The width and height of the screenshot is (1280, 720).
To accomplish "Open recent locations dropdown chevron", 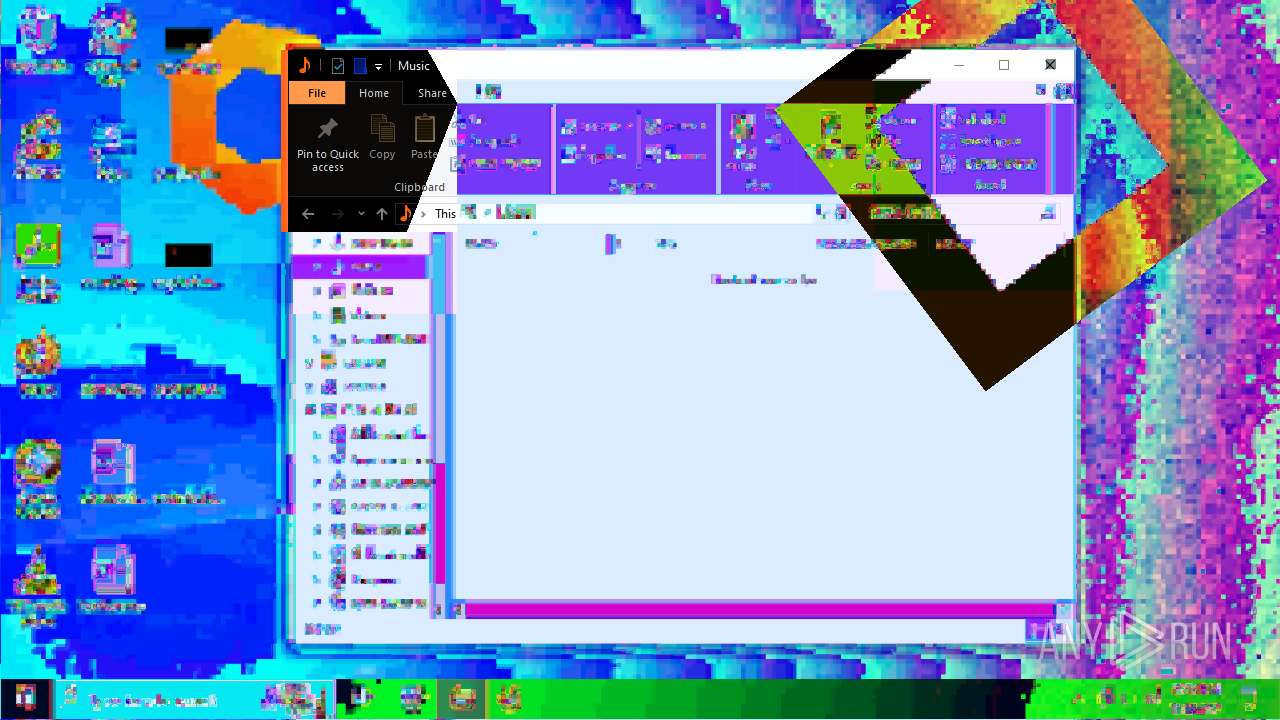I will (361, 214).
